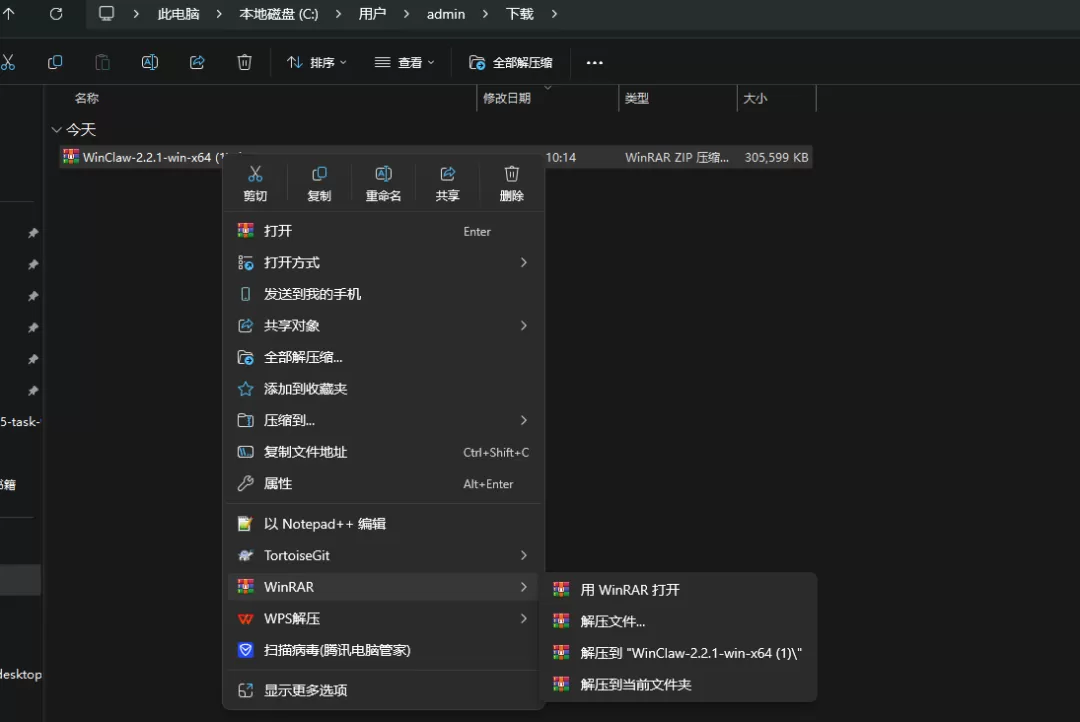The image size is (1080, 722).
Task: Click the WinClaw zip file icon
Action: pos(71,156)
